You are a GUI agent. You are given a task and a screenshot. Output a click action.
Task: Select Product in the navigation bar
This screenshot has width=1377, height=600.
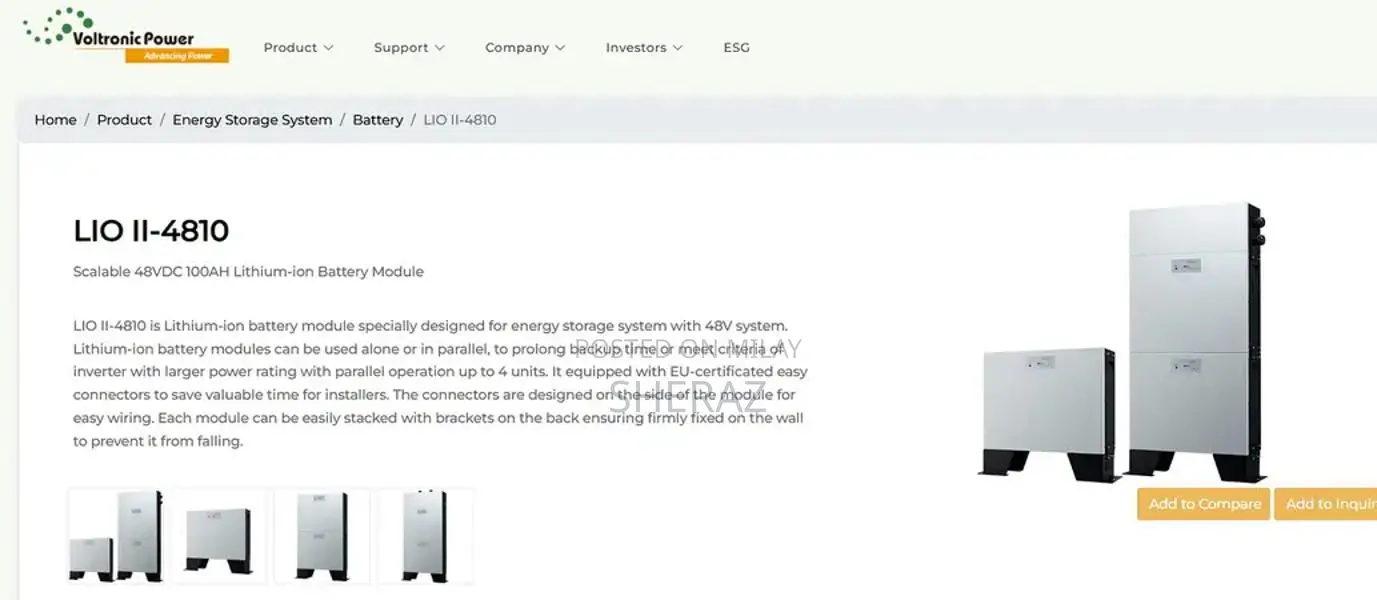[x=292, y=47]
